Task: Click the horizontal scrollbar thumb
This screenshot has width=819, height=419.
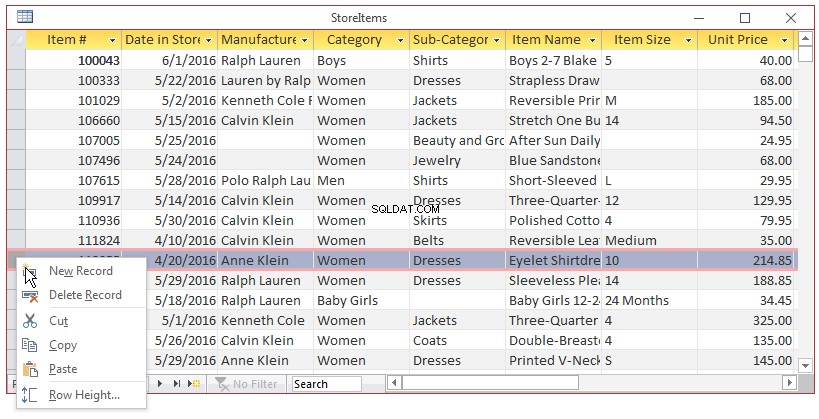Action: coord(490,383)
